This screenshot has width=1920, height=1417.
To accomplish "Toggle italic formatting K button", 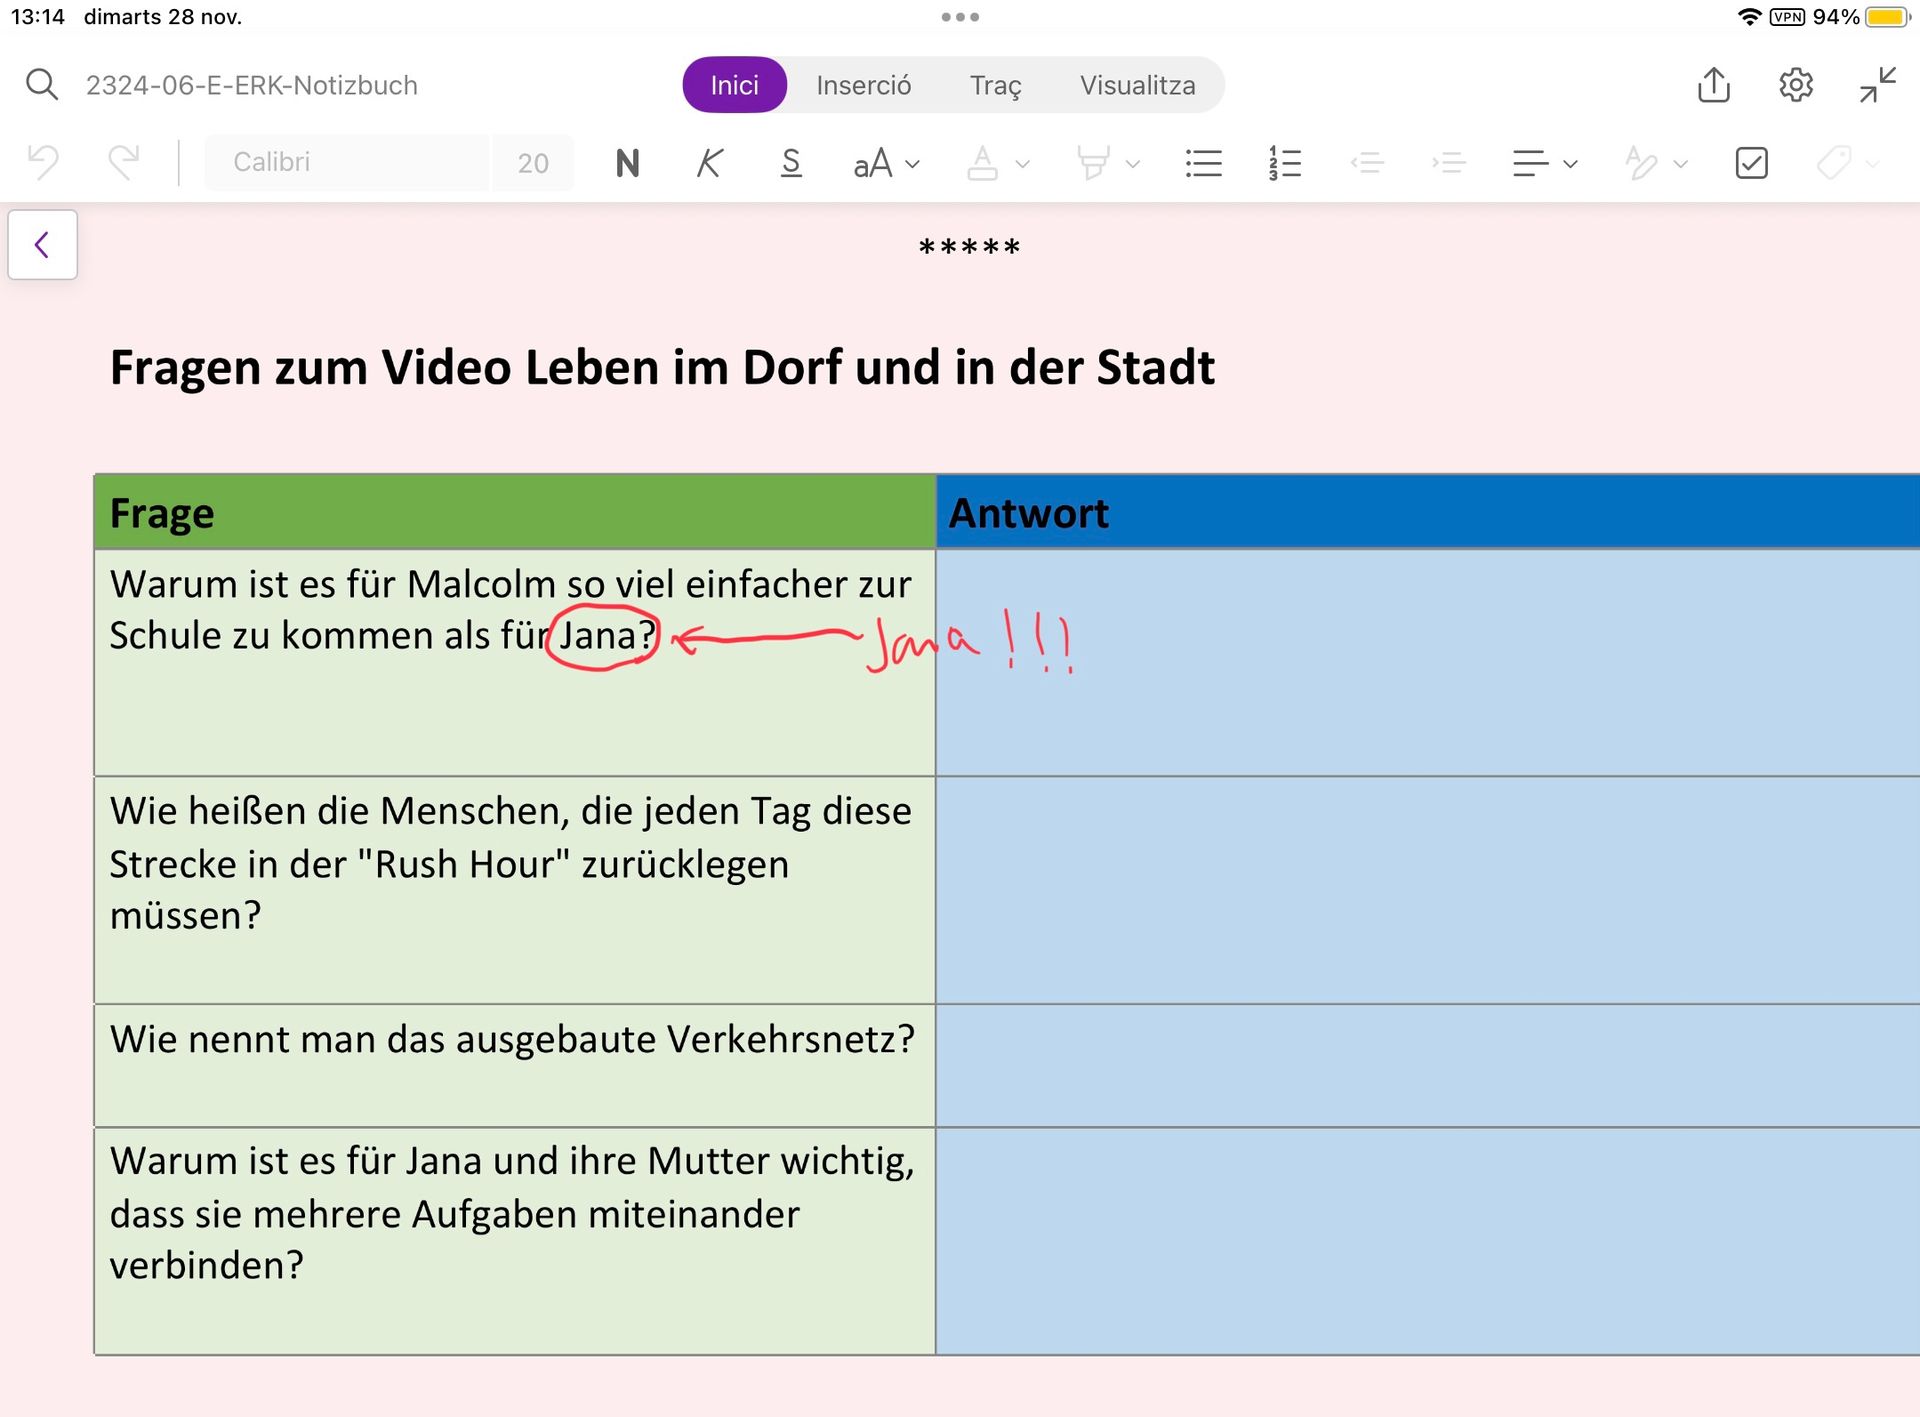I will coord(709,163).
